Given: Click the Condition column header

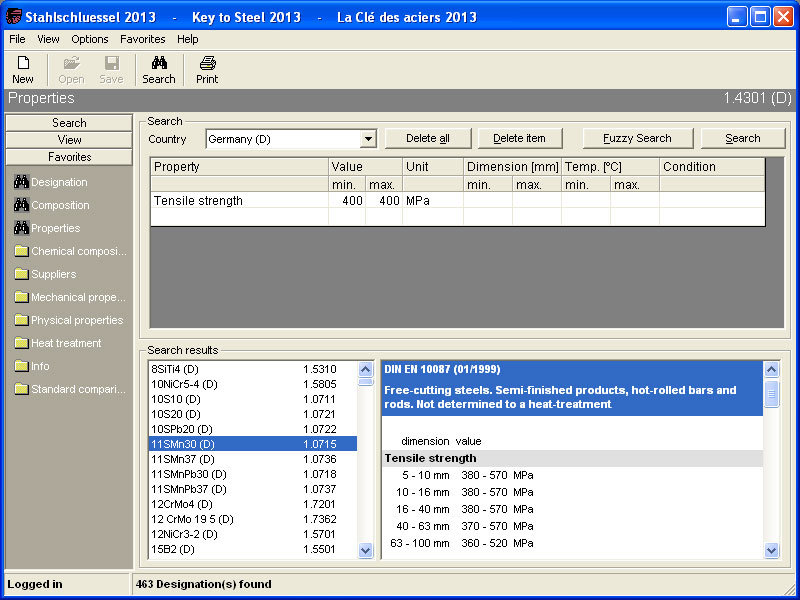Looking at the screenshot, I should [712, 167].
